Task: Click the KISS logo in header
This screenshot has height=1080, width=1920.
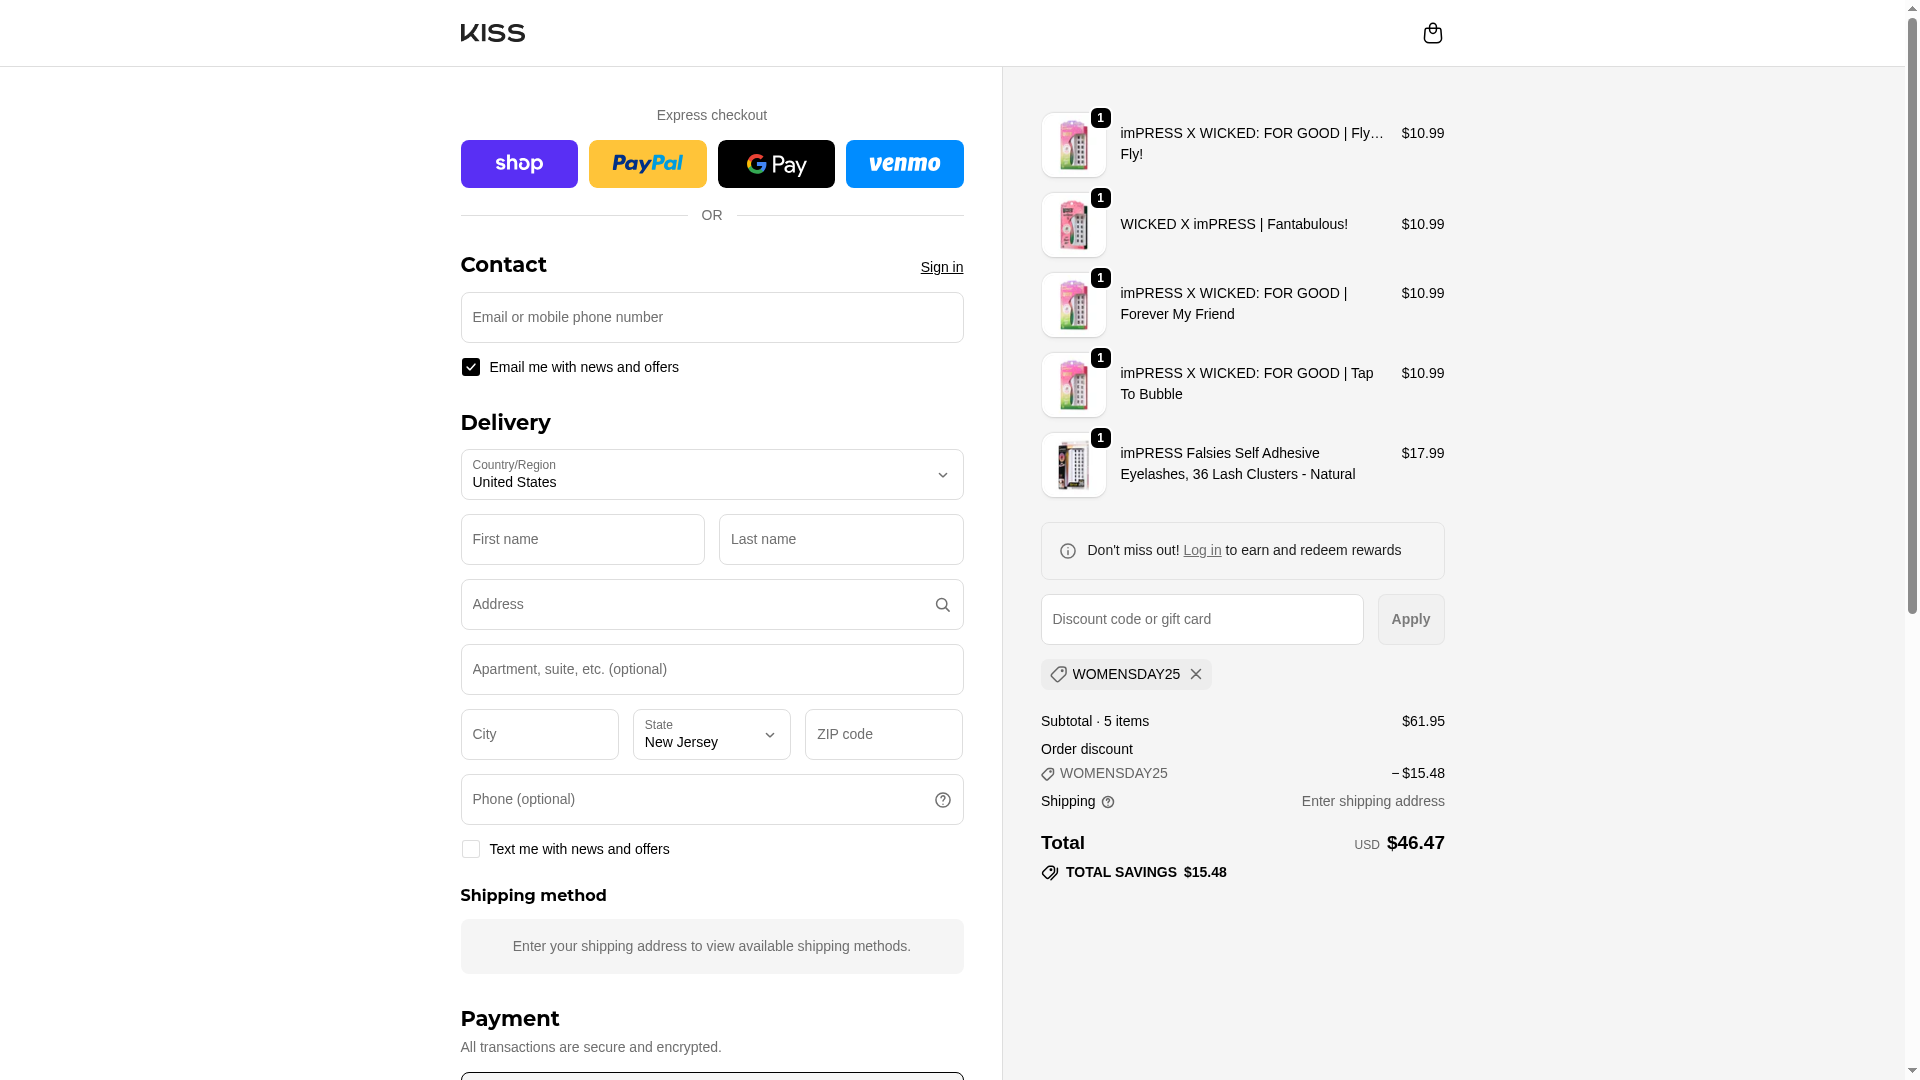Action: pos(493,33)
